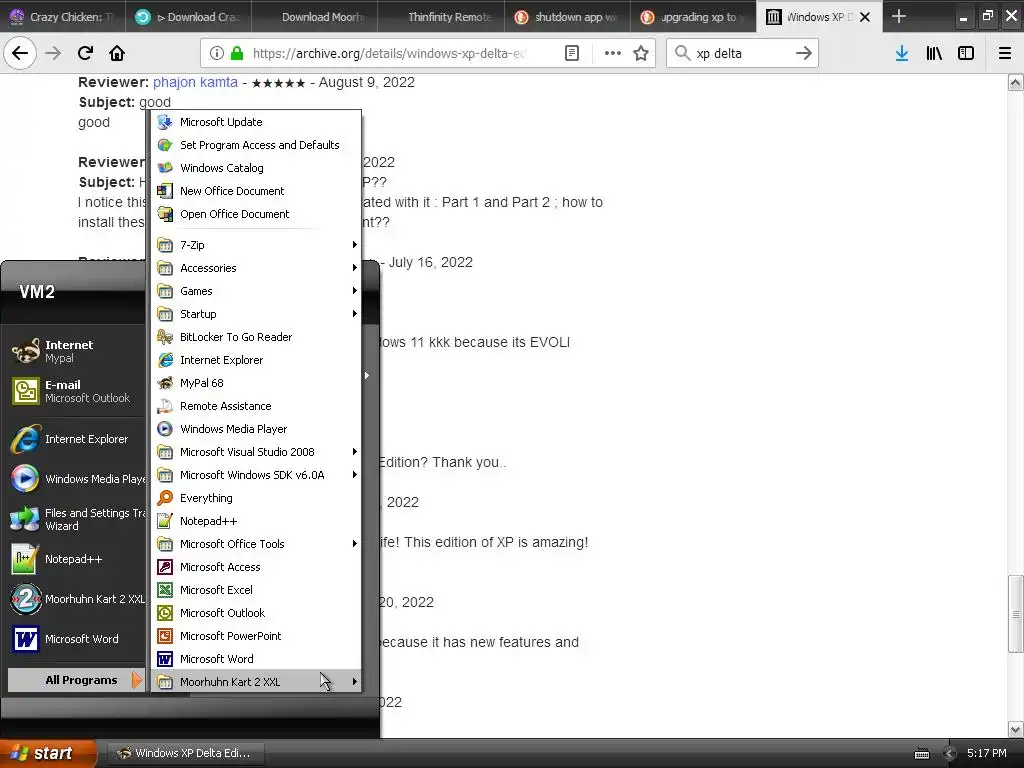
Task: Click the 5:17 PM clock
Action: tap(987, 753)
